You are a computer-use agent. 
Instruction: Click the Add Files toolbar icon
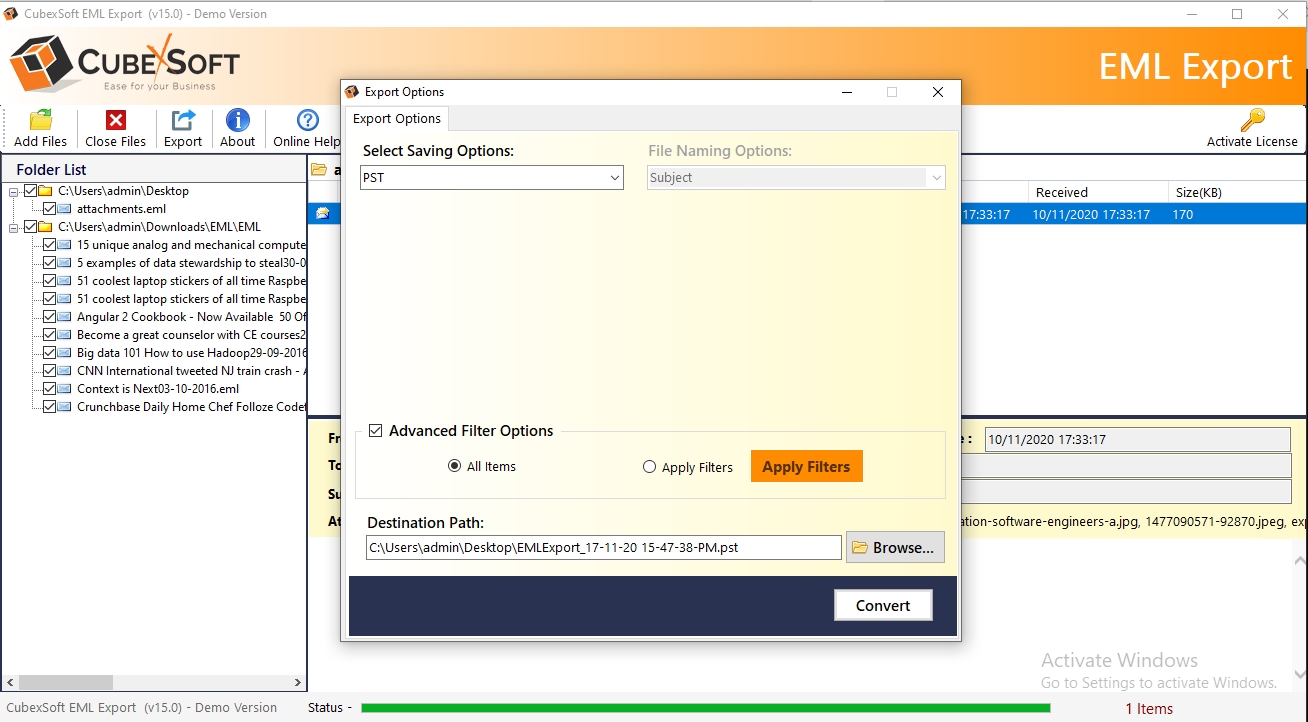[x=41, y=121]
